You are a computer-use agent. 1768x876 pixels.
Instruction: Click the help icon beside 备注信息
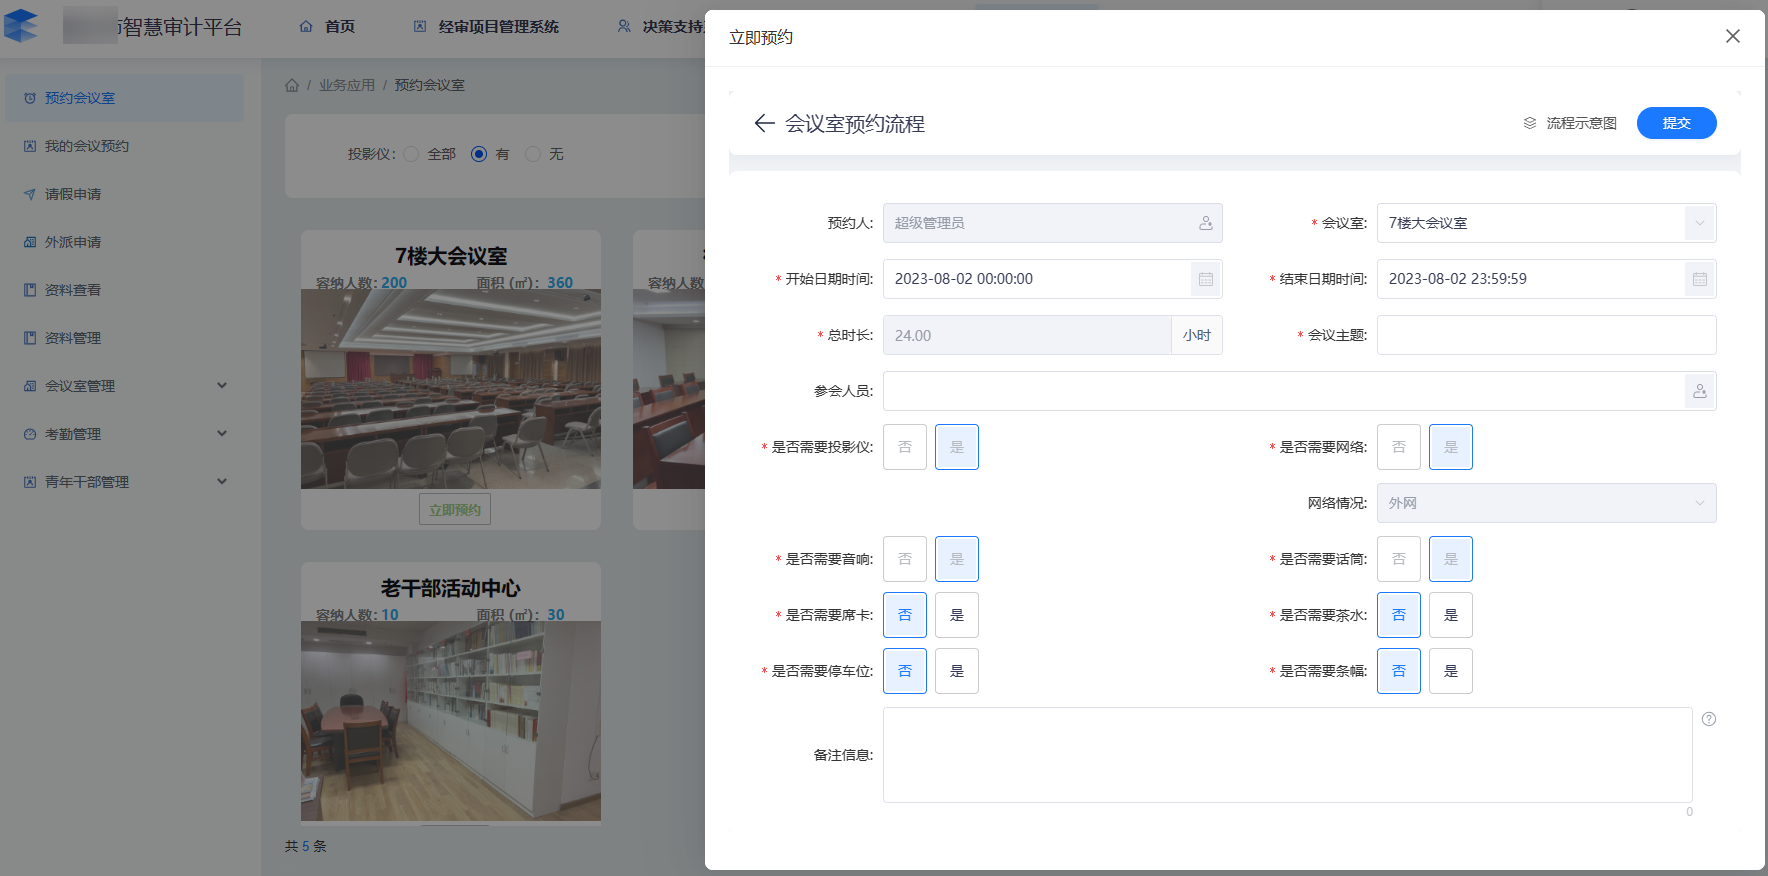(x=1709, y=719)
